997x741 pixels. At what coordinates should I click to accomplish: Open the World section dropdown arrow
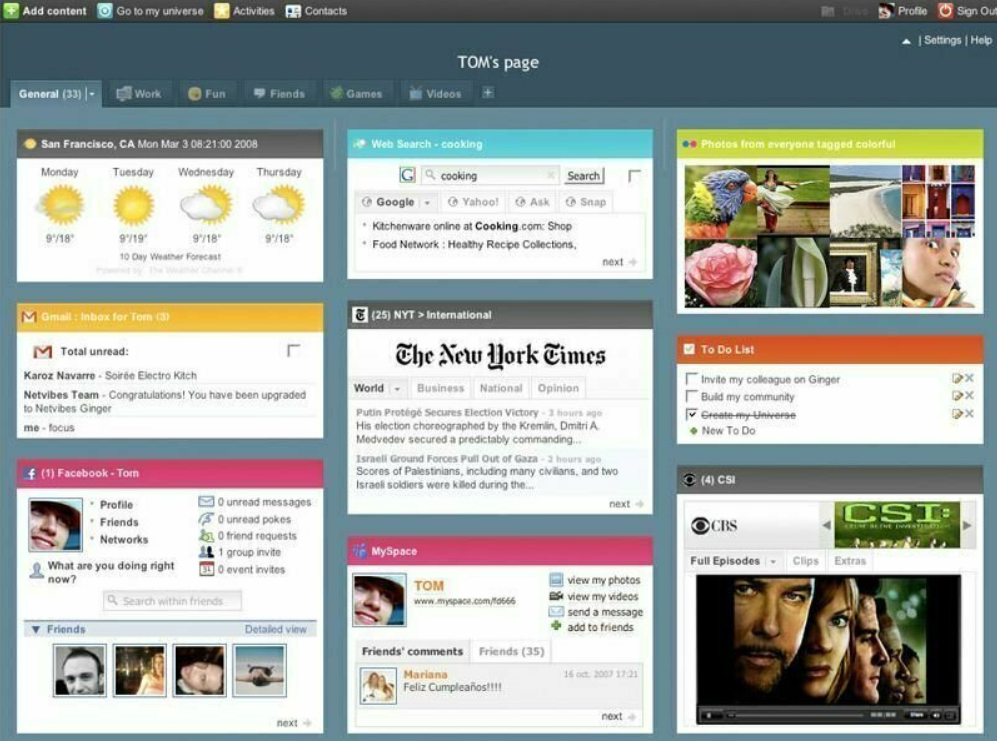(x=397, y=389)
